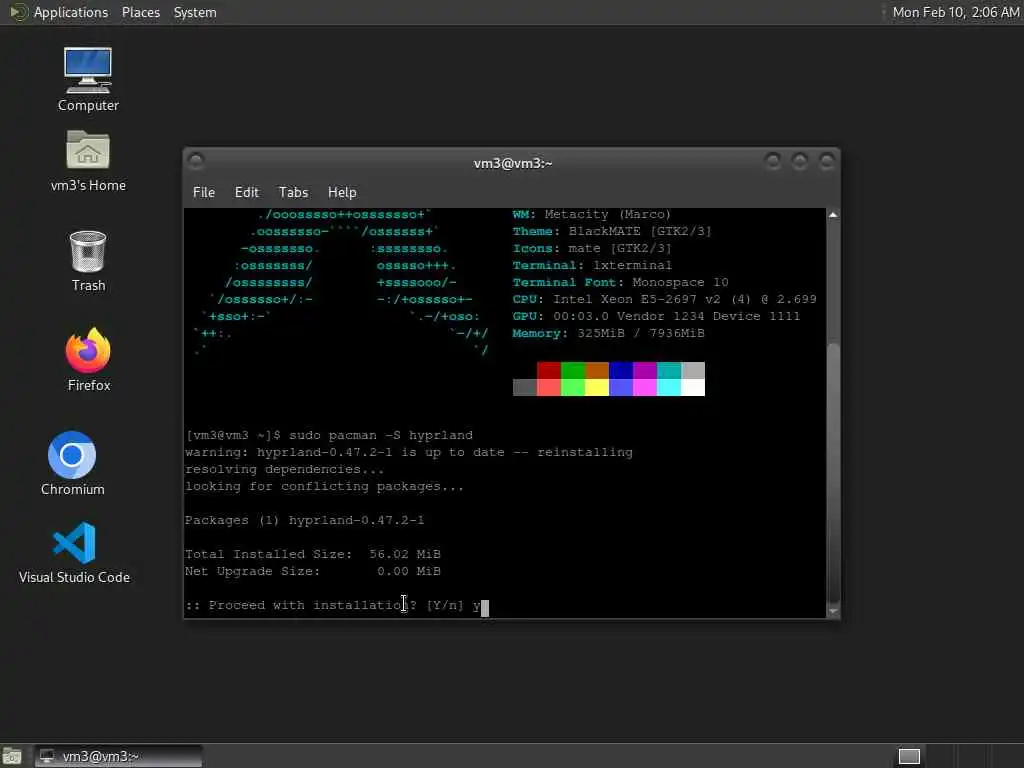This screenshot has width=1024, height=768.
Task: Click the show desktop icon in bottom panel
Action: (11, 756)
